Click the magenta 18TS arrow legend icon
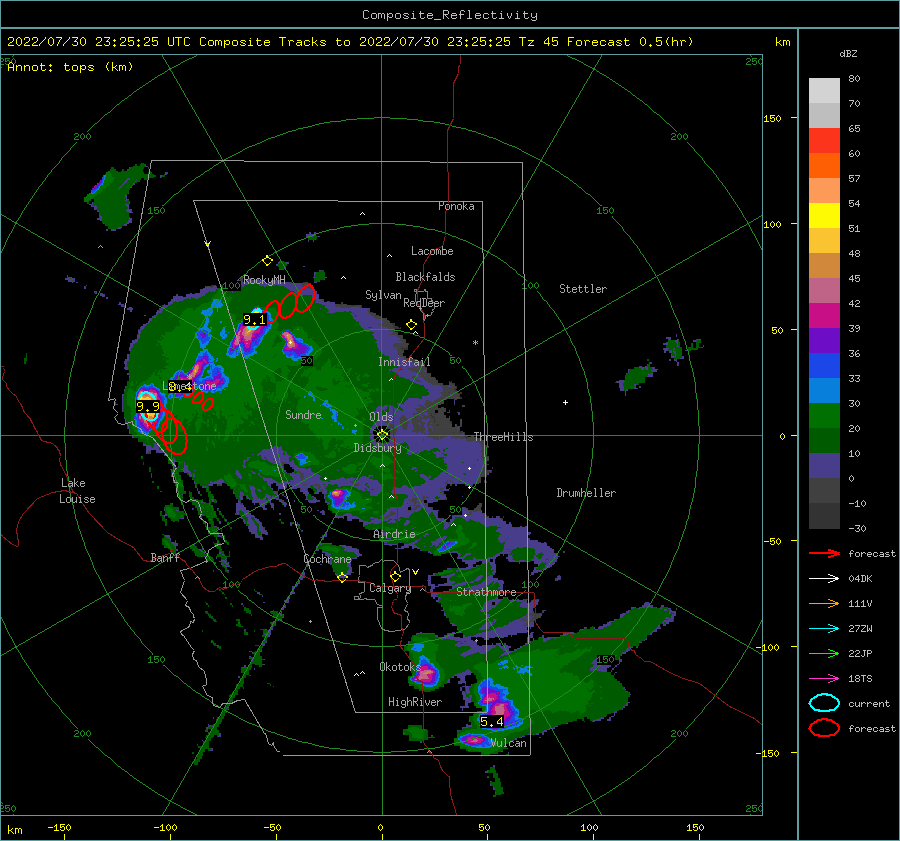 [x=824, y=679]
